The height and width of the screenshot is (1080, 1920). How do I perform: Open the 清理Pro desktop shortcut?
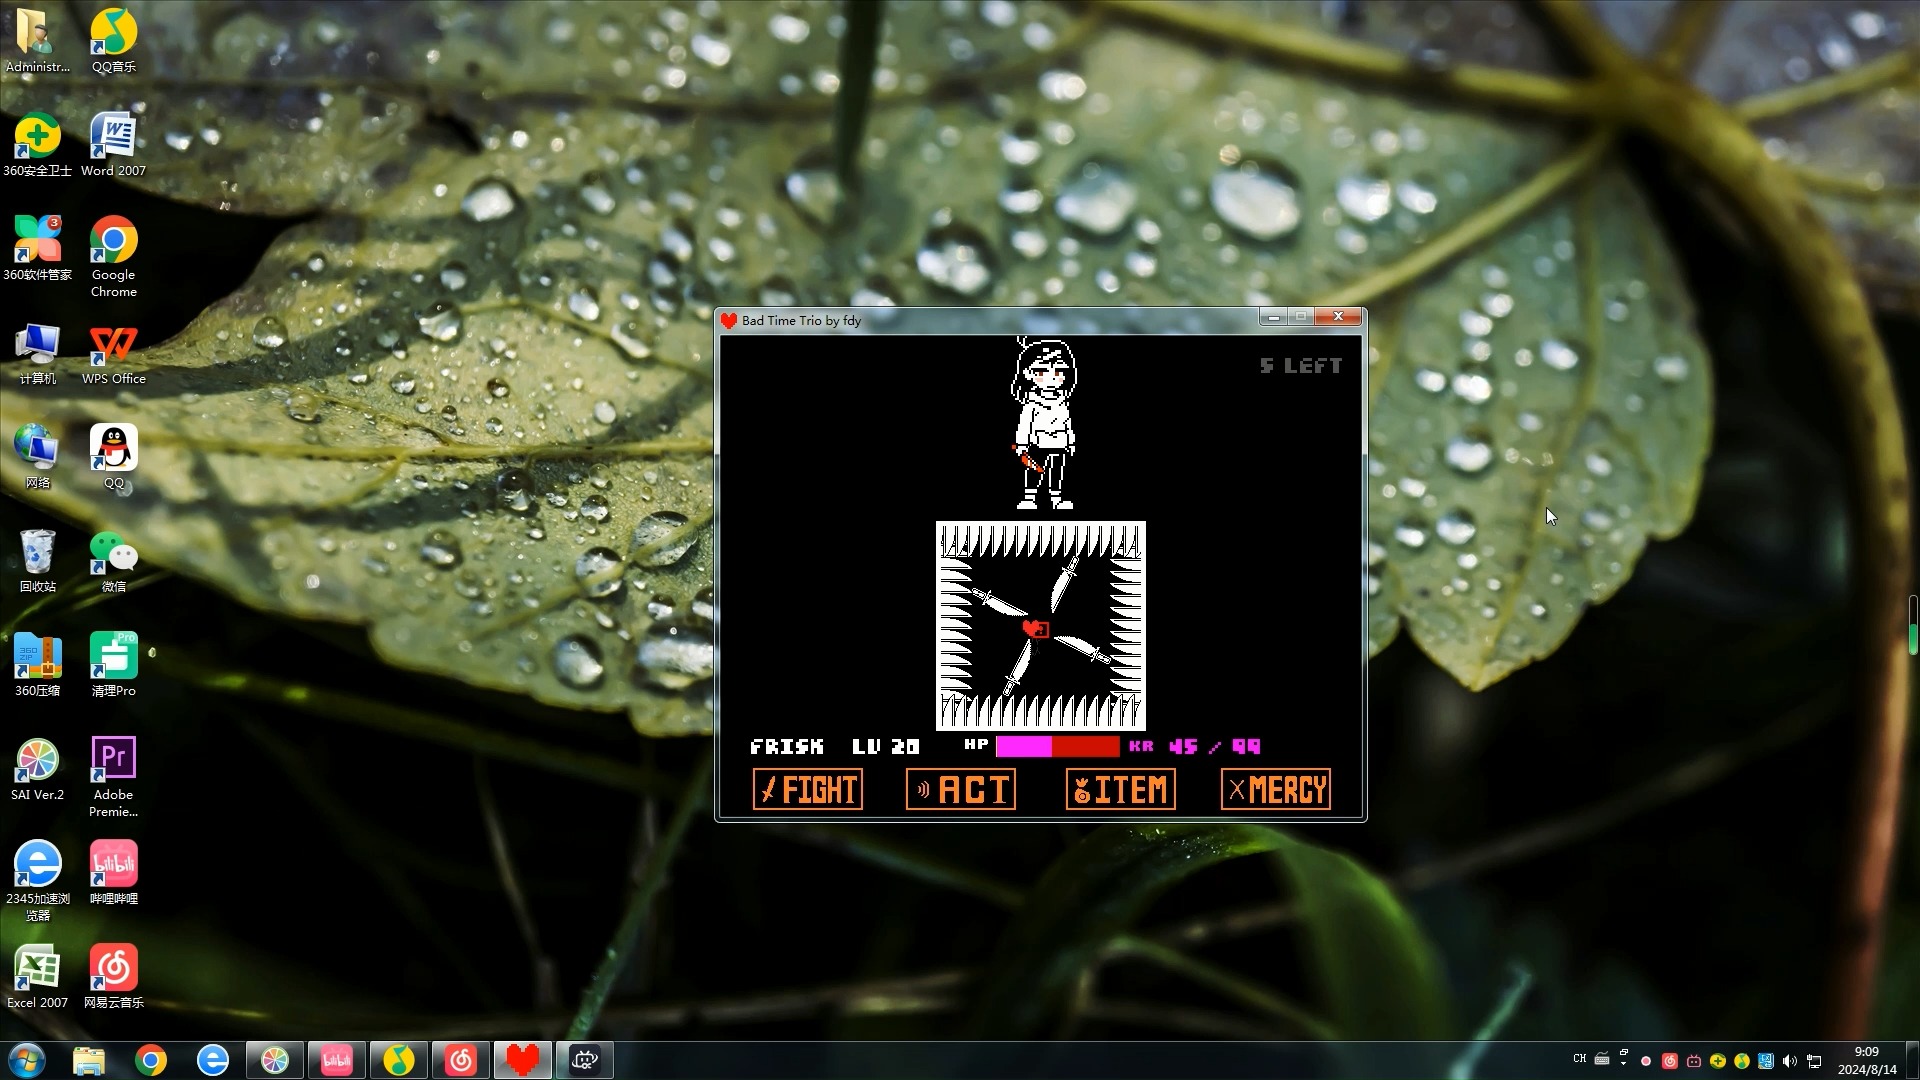114,665
